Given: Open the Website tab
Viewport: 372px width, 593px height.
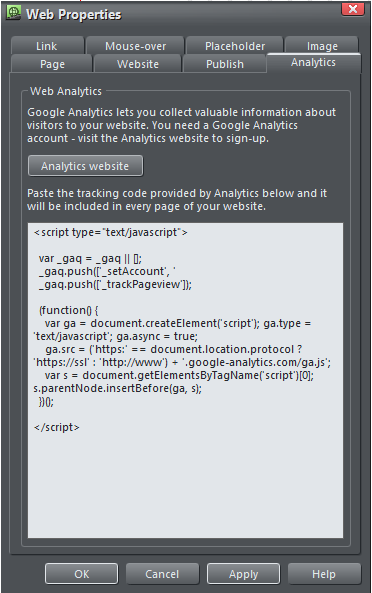Looking at the screenshot, I should click(138, 64).
